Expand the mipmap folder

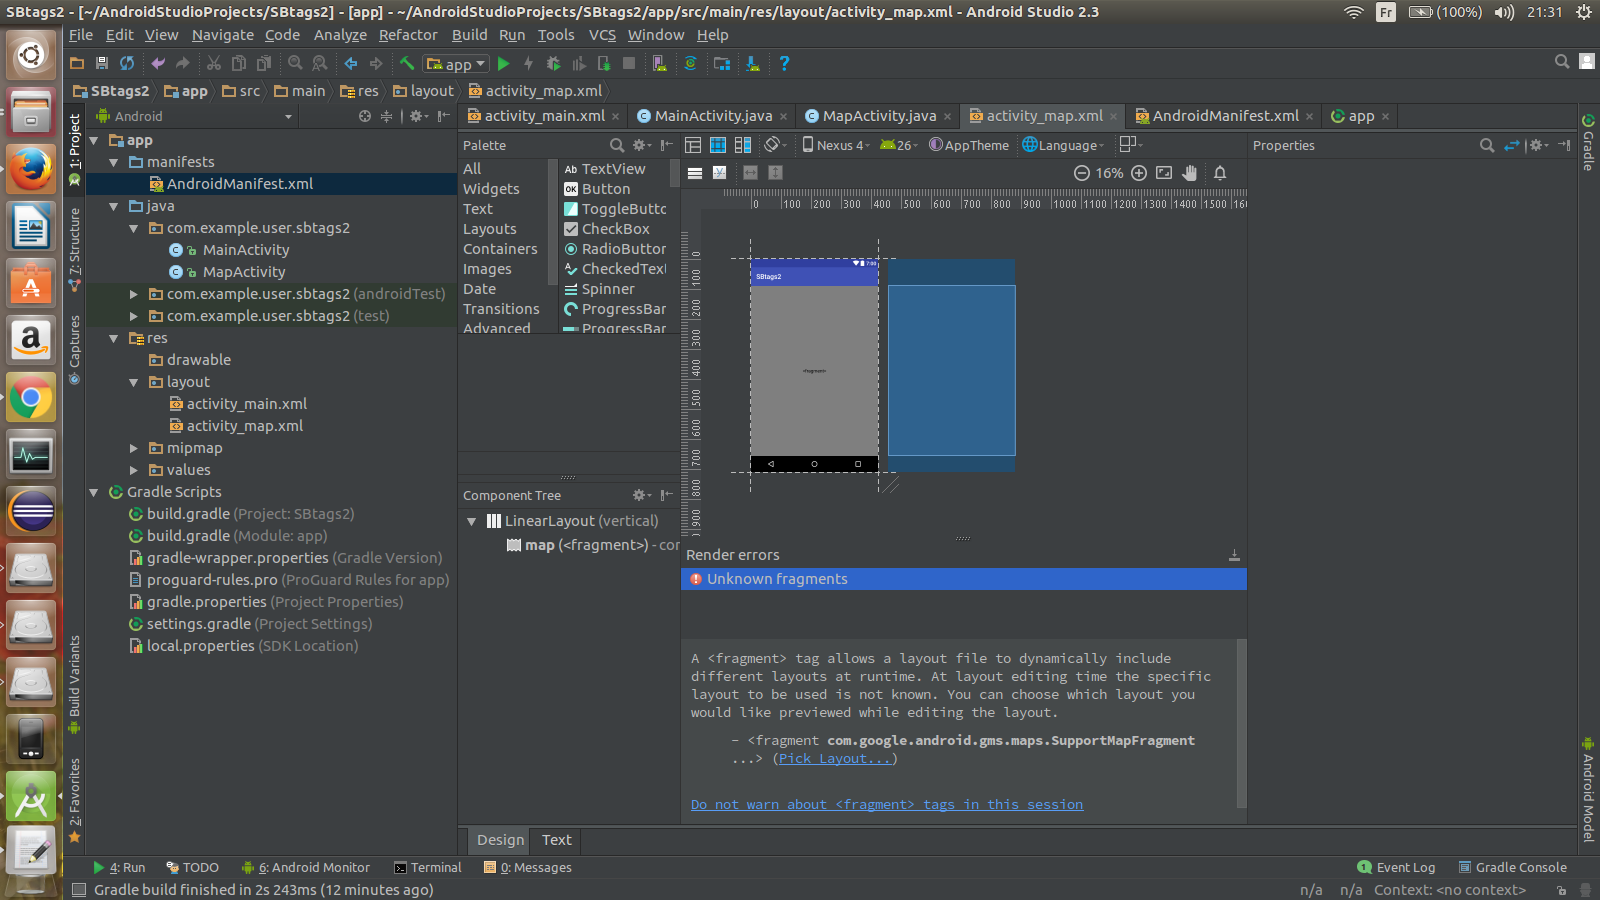tap(134, 448)
